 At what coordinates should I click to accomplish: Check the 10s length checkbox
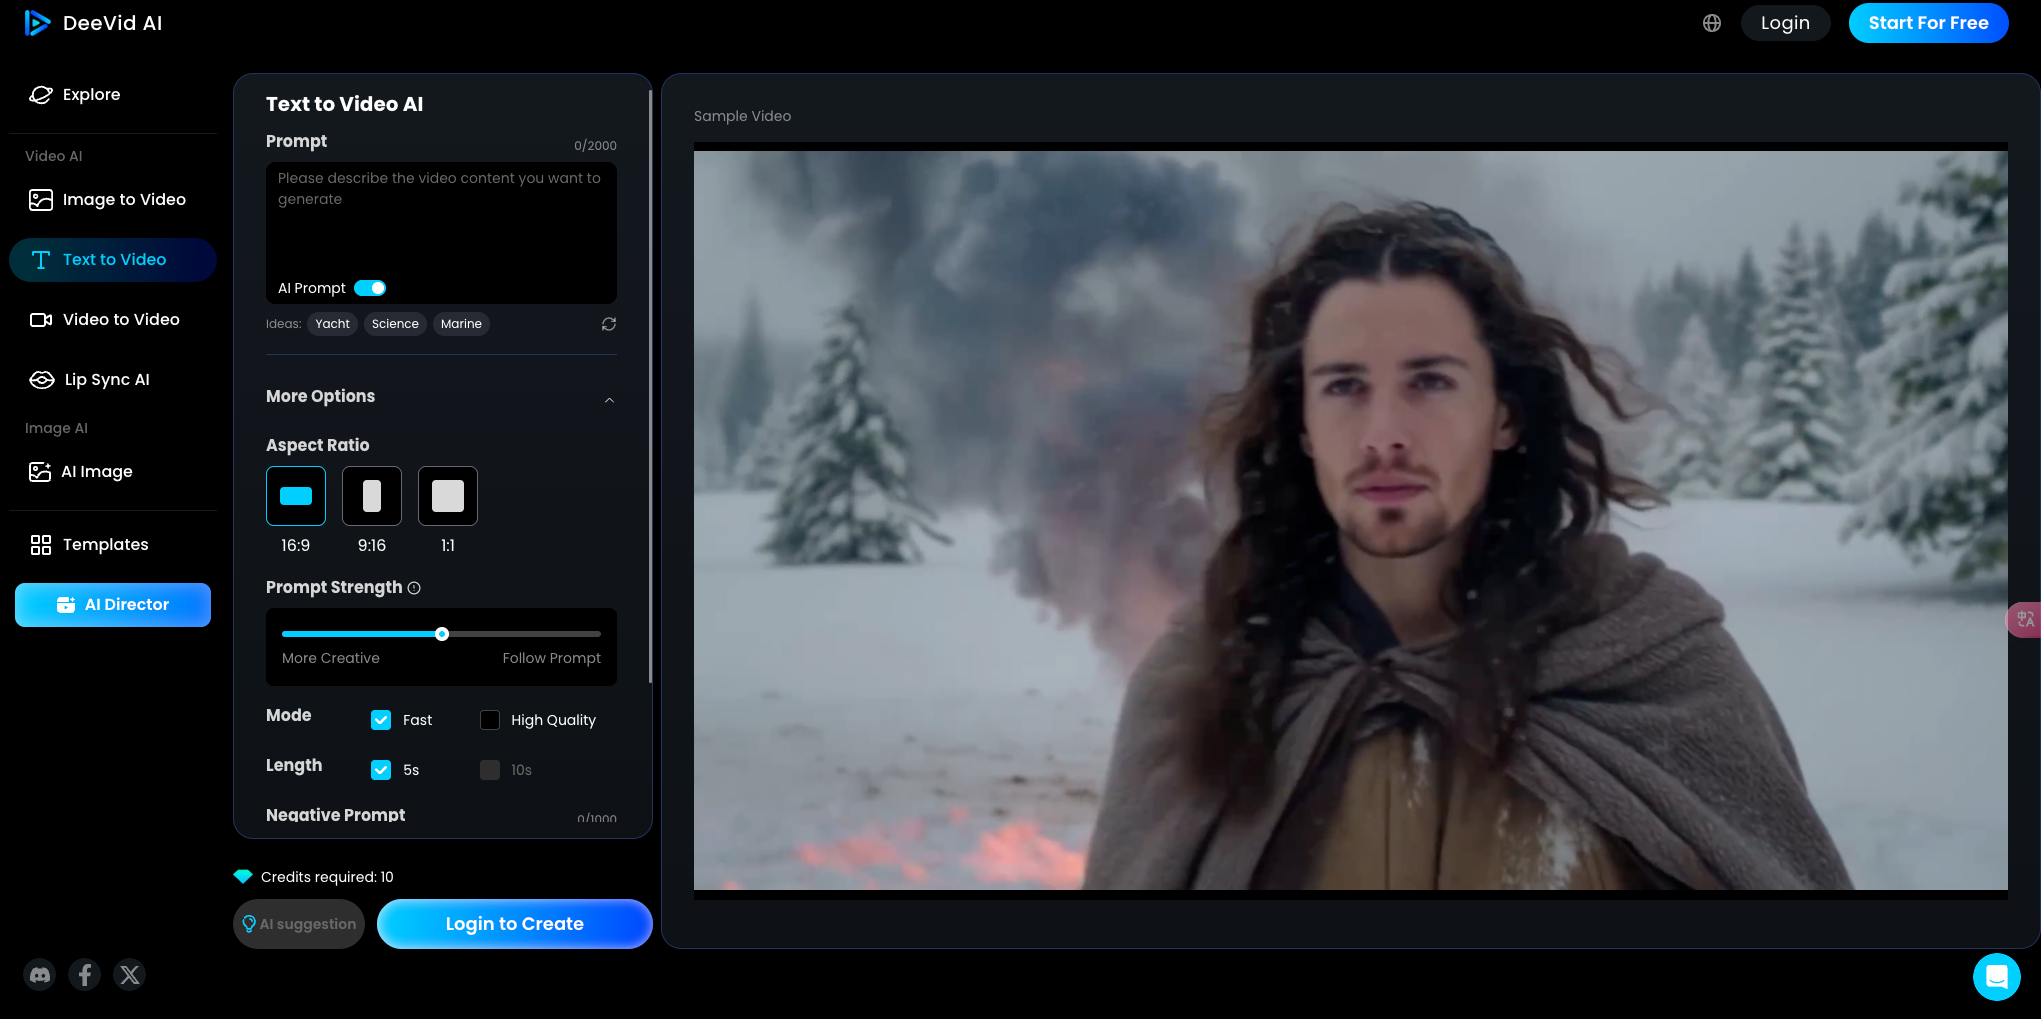click(x=490, y=770)
